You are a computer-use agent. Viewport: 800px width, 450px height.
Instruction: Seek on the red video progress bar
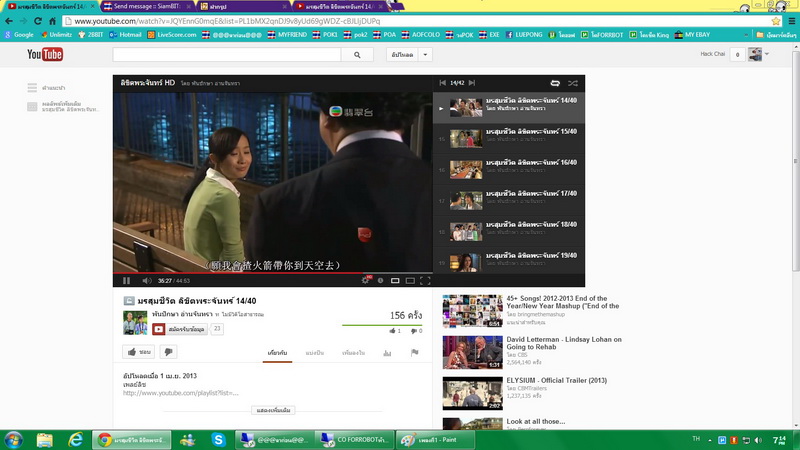[272, 273]
